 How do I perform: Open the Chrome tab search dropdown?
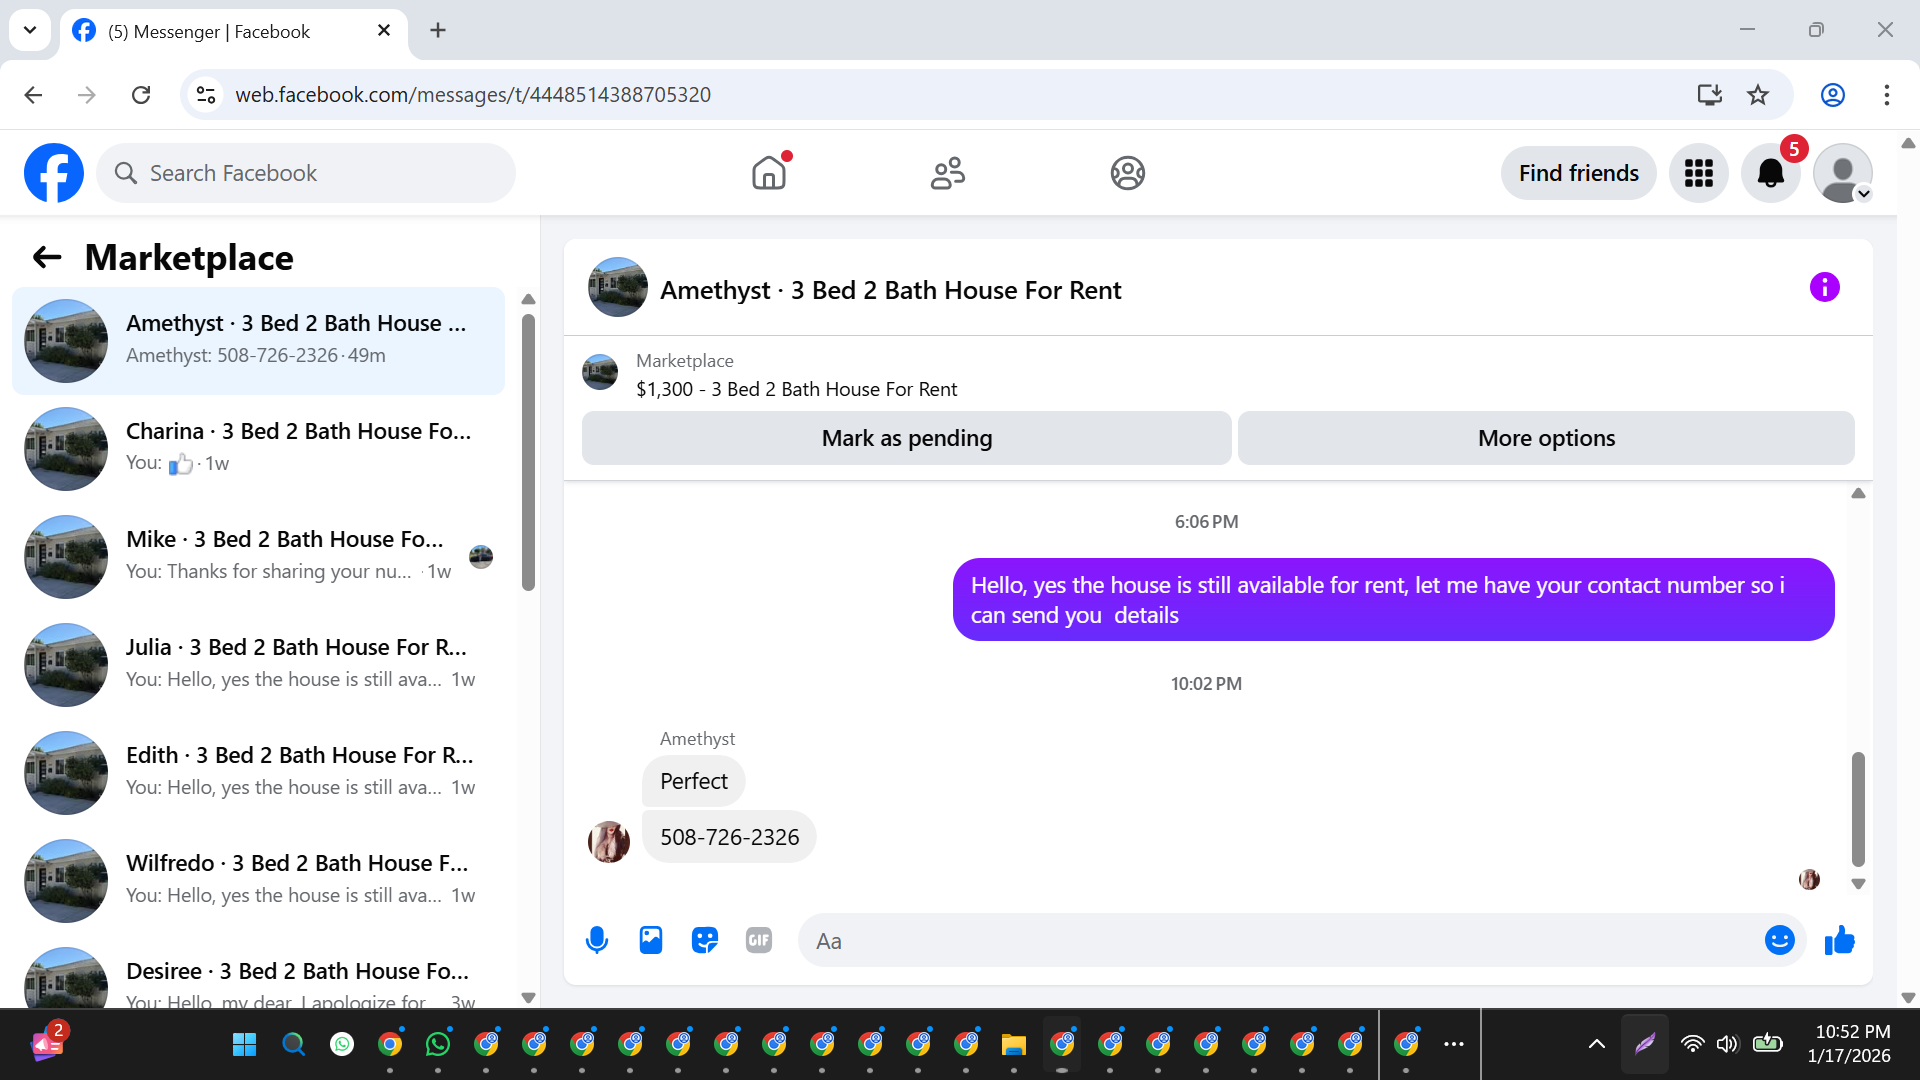tap(30, 30)
